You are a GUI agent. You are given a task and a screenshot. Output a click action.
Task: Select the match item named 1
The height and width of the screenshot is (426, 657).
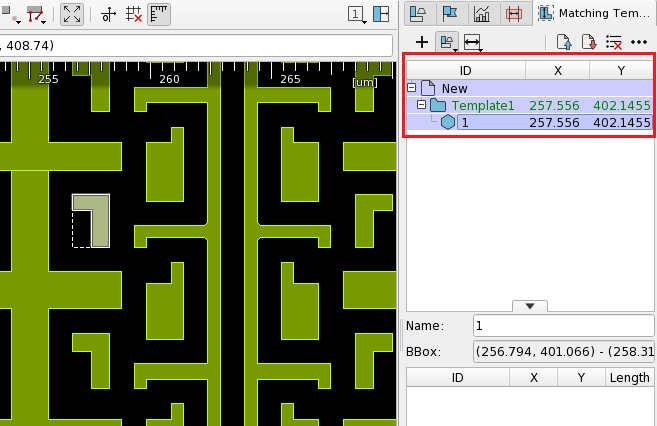pos(530,122)
